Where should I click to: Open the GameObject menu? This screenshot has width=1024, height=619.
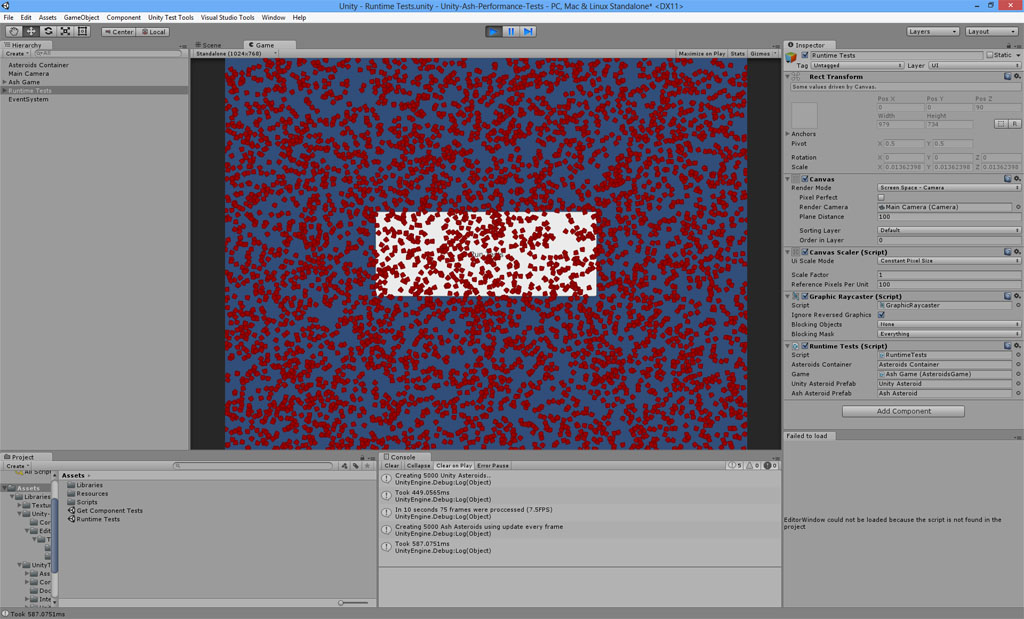tap(81, 17)
